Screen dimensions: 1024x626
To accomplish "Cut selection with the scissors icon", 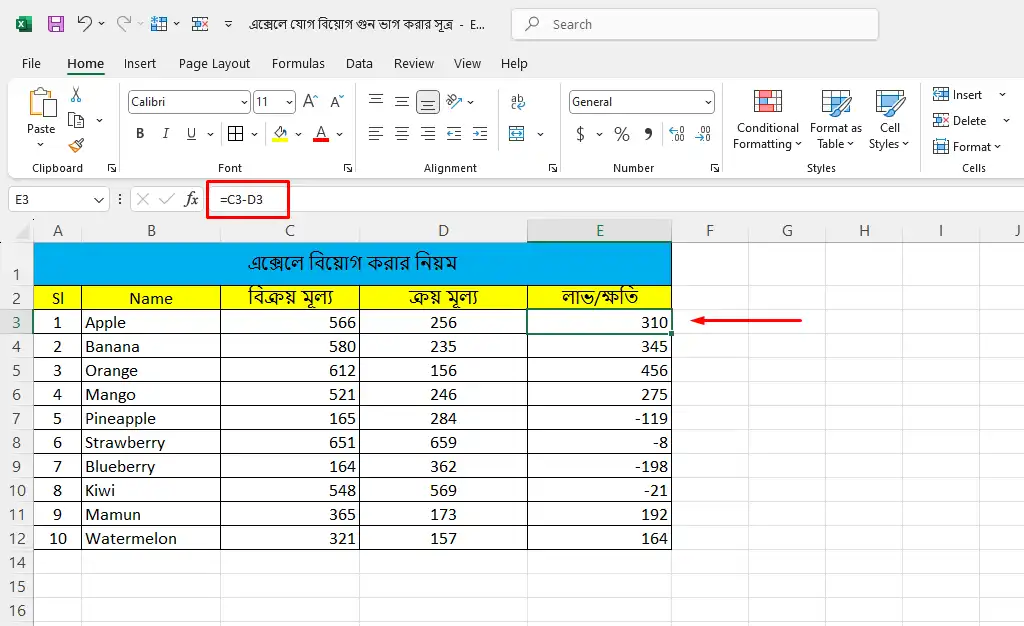I will click(76, 95).
